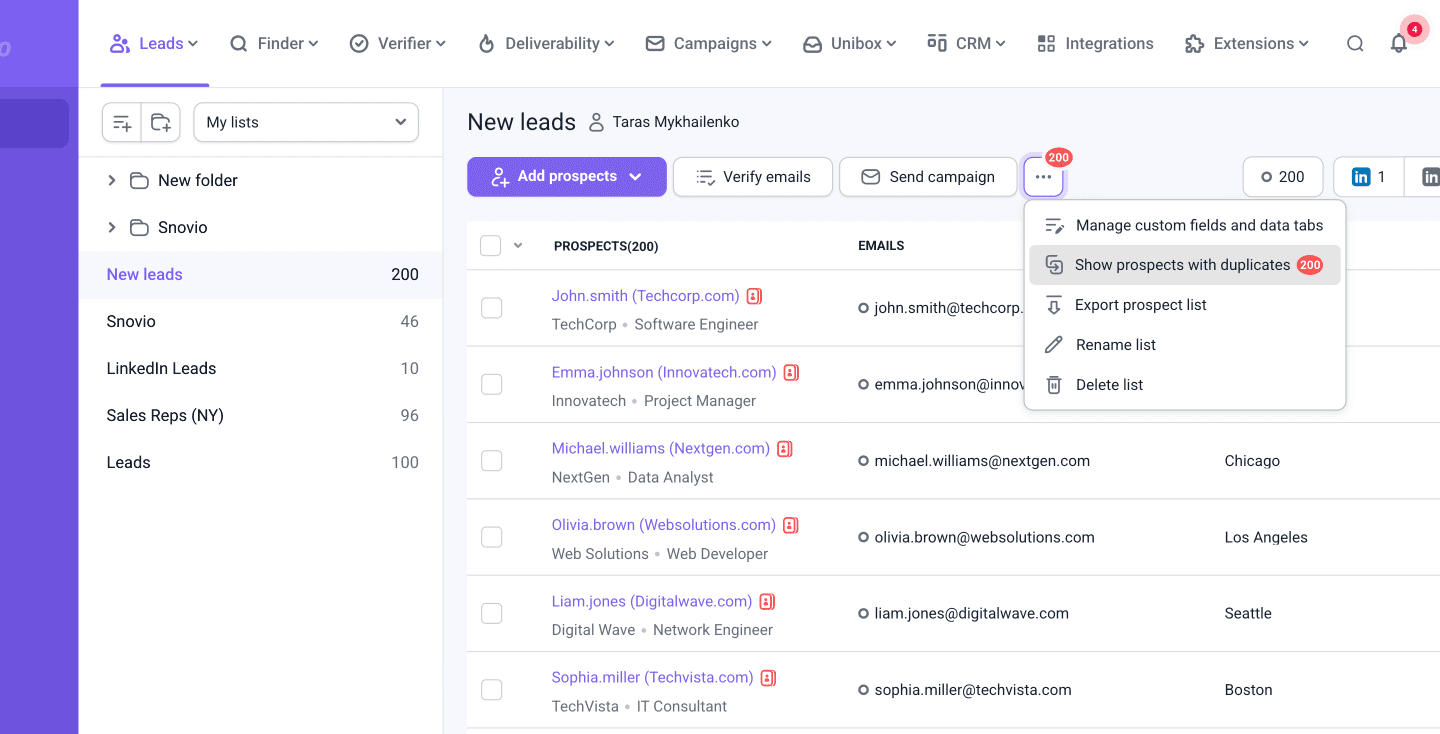Expand the Snovio folder

(112, 227)
